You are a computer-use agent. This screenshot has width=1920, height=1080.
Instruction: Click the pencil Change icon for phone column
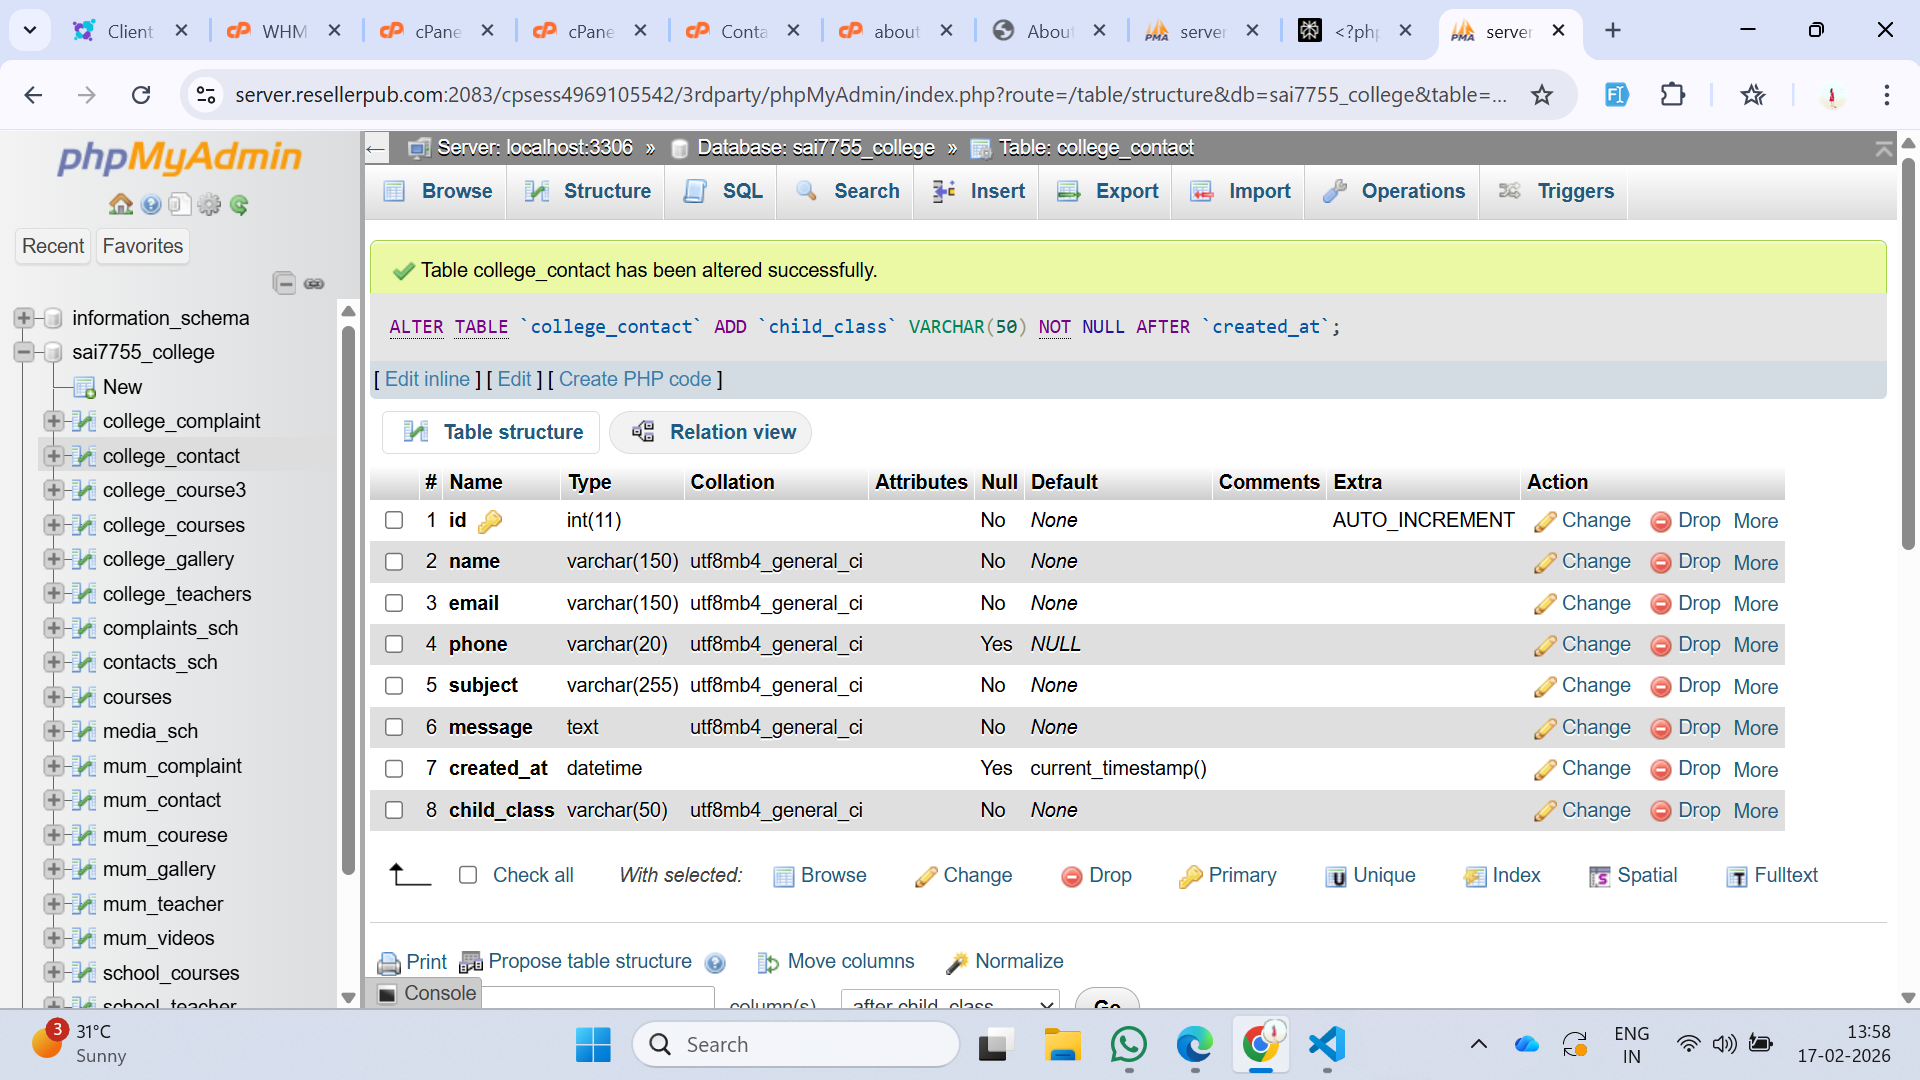[x=1545, y=646]
